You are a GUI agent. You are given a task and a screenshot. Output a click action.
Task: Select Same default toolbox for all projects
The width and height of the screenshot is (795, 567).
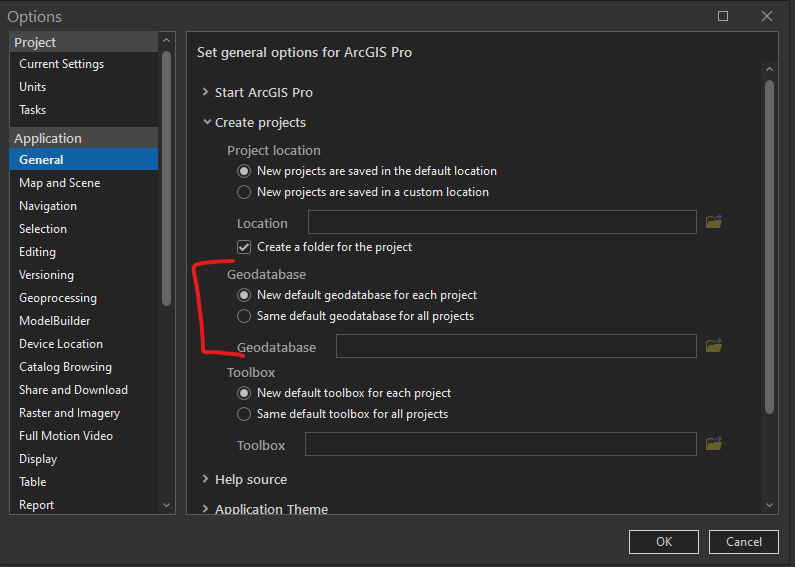point(244,414)
